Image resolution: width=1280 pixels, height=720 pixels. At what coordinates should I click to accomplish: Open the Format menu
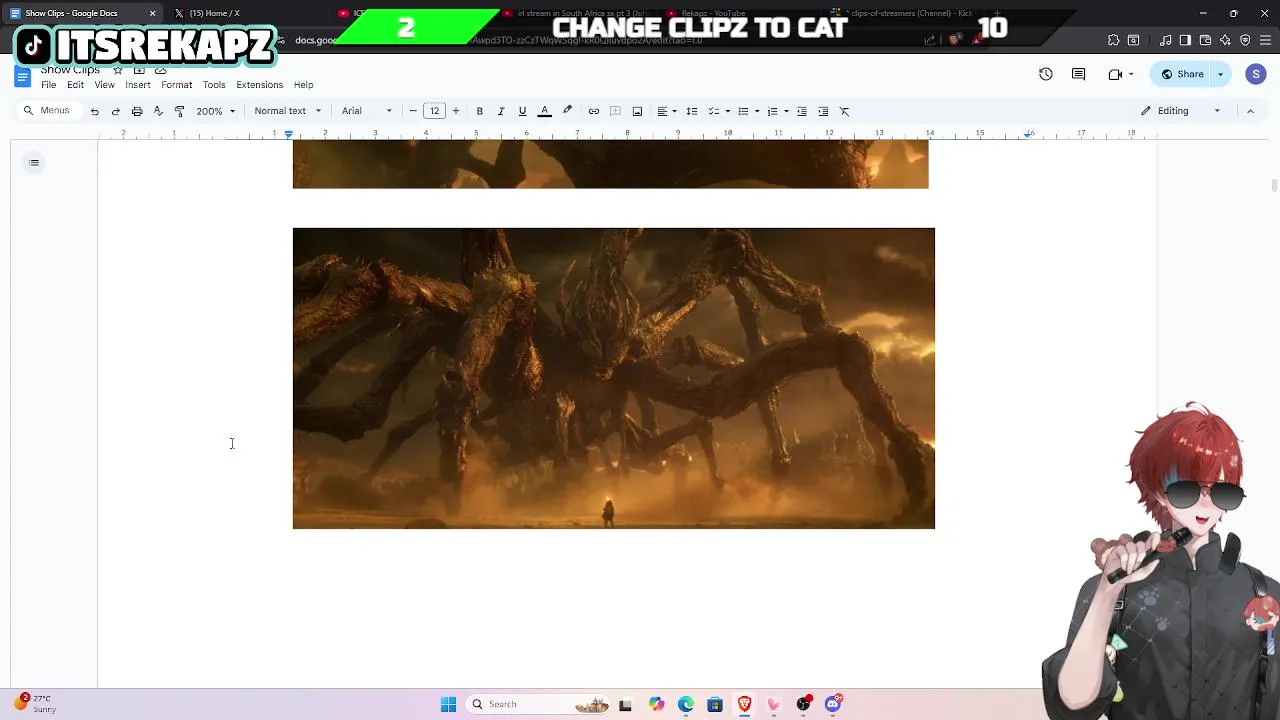[176, 85]
